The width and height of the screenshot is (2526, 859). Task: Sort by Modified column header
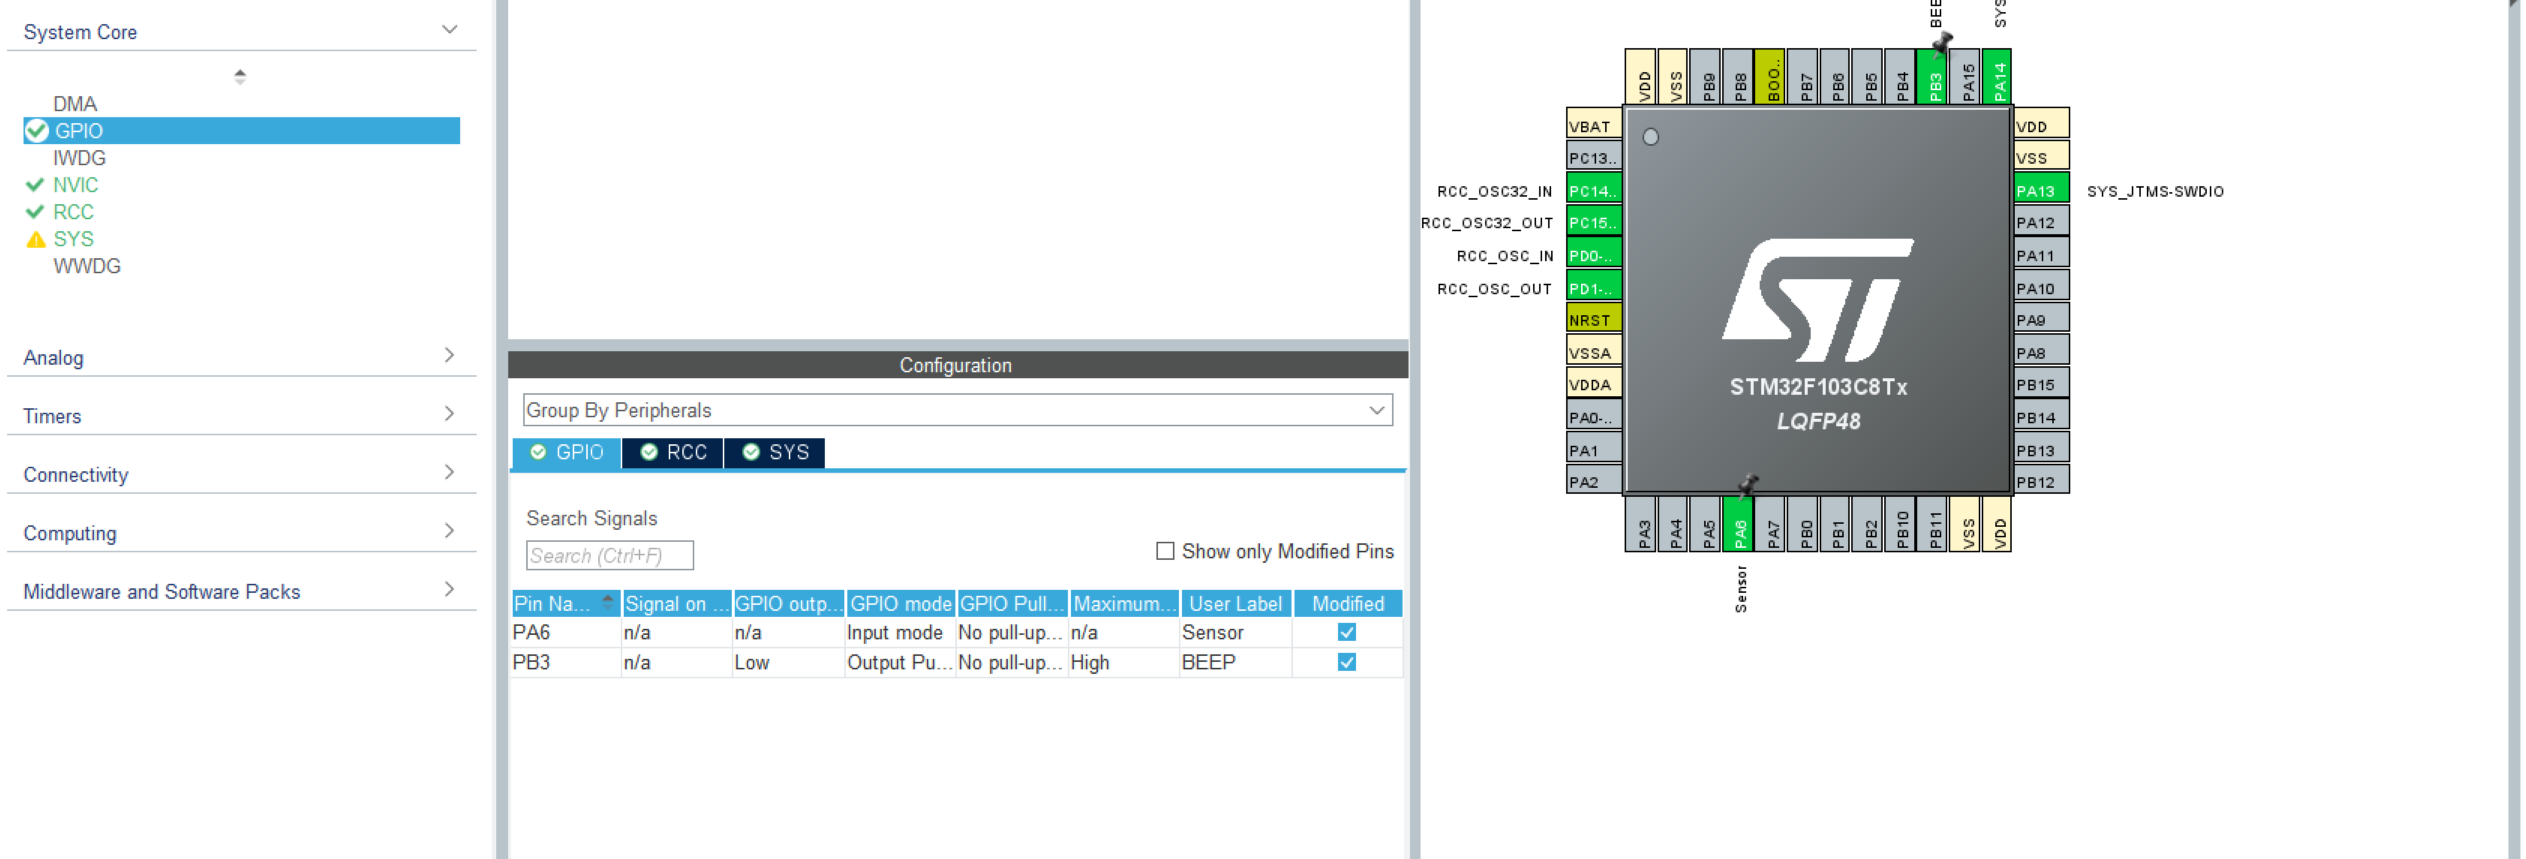pos(1348,604)
